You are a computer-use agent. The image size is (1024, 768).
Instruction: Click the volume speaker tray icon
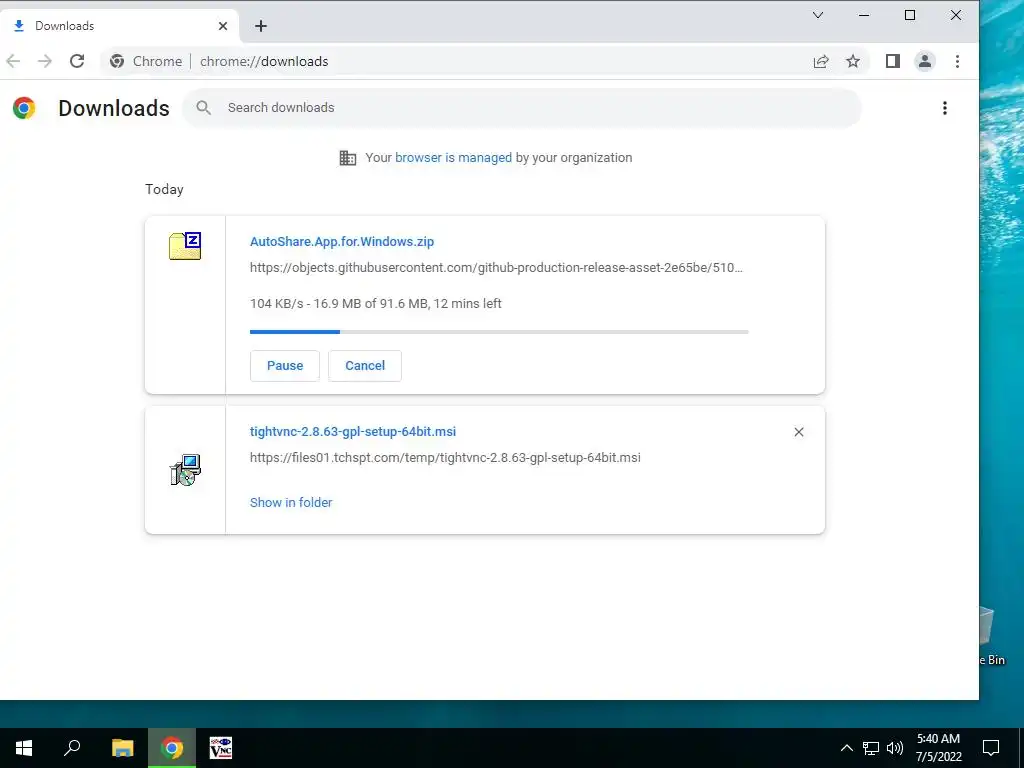pyautogui.click(x=895, y=748)
